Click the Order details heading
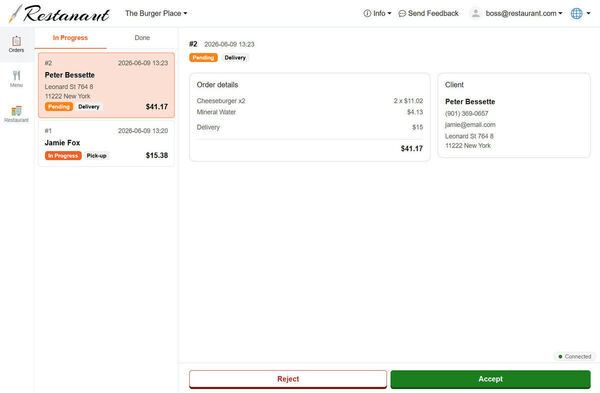600x393 pixels. pos(217,85)
